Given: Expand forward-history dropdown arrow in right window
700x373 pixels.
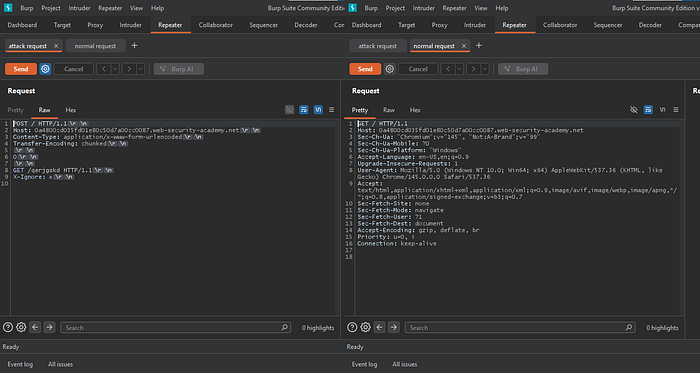Looking at the screenshot, I should click(485, 69).
